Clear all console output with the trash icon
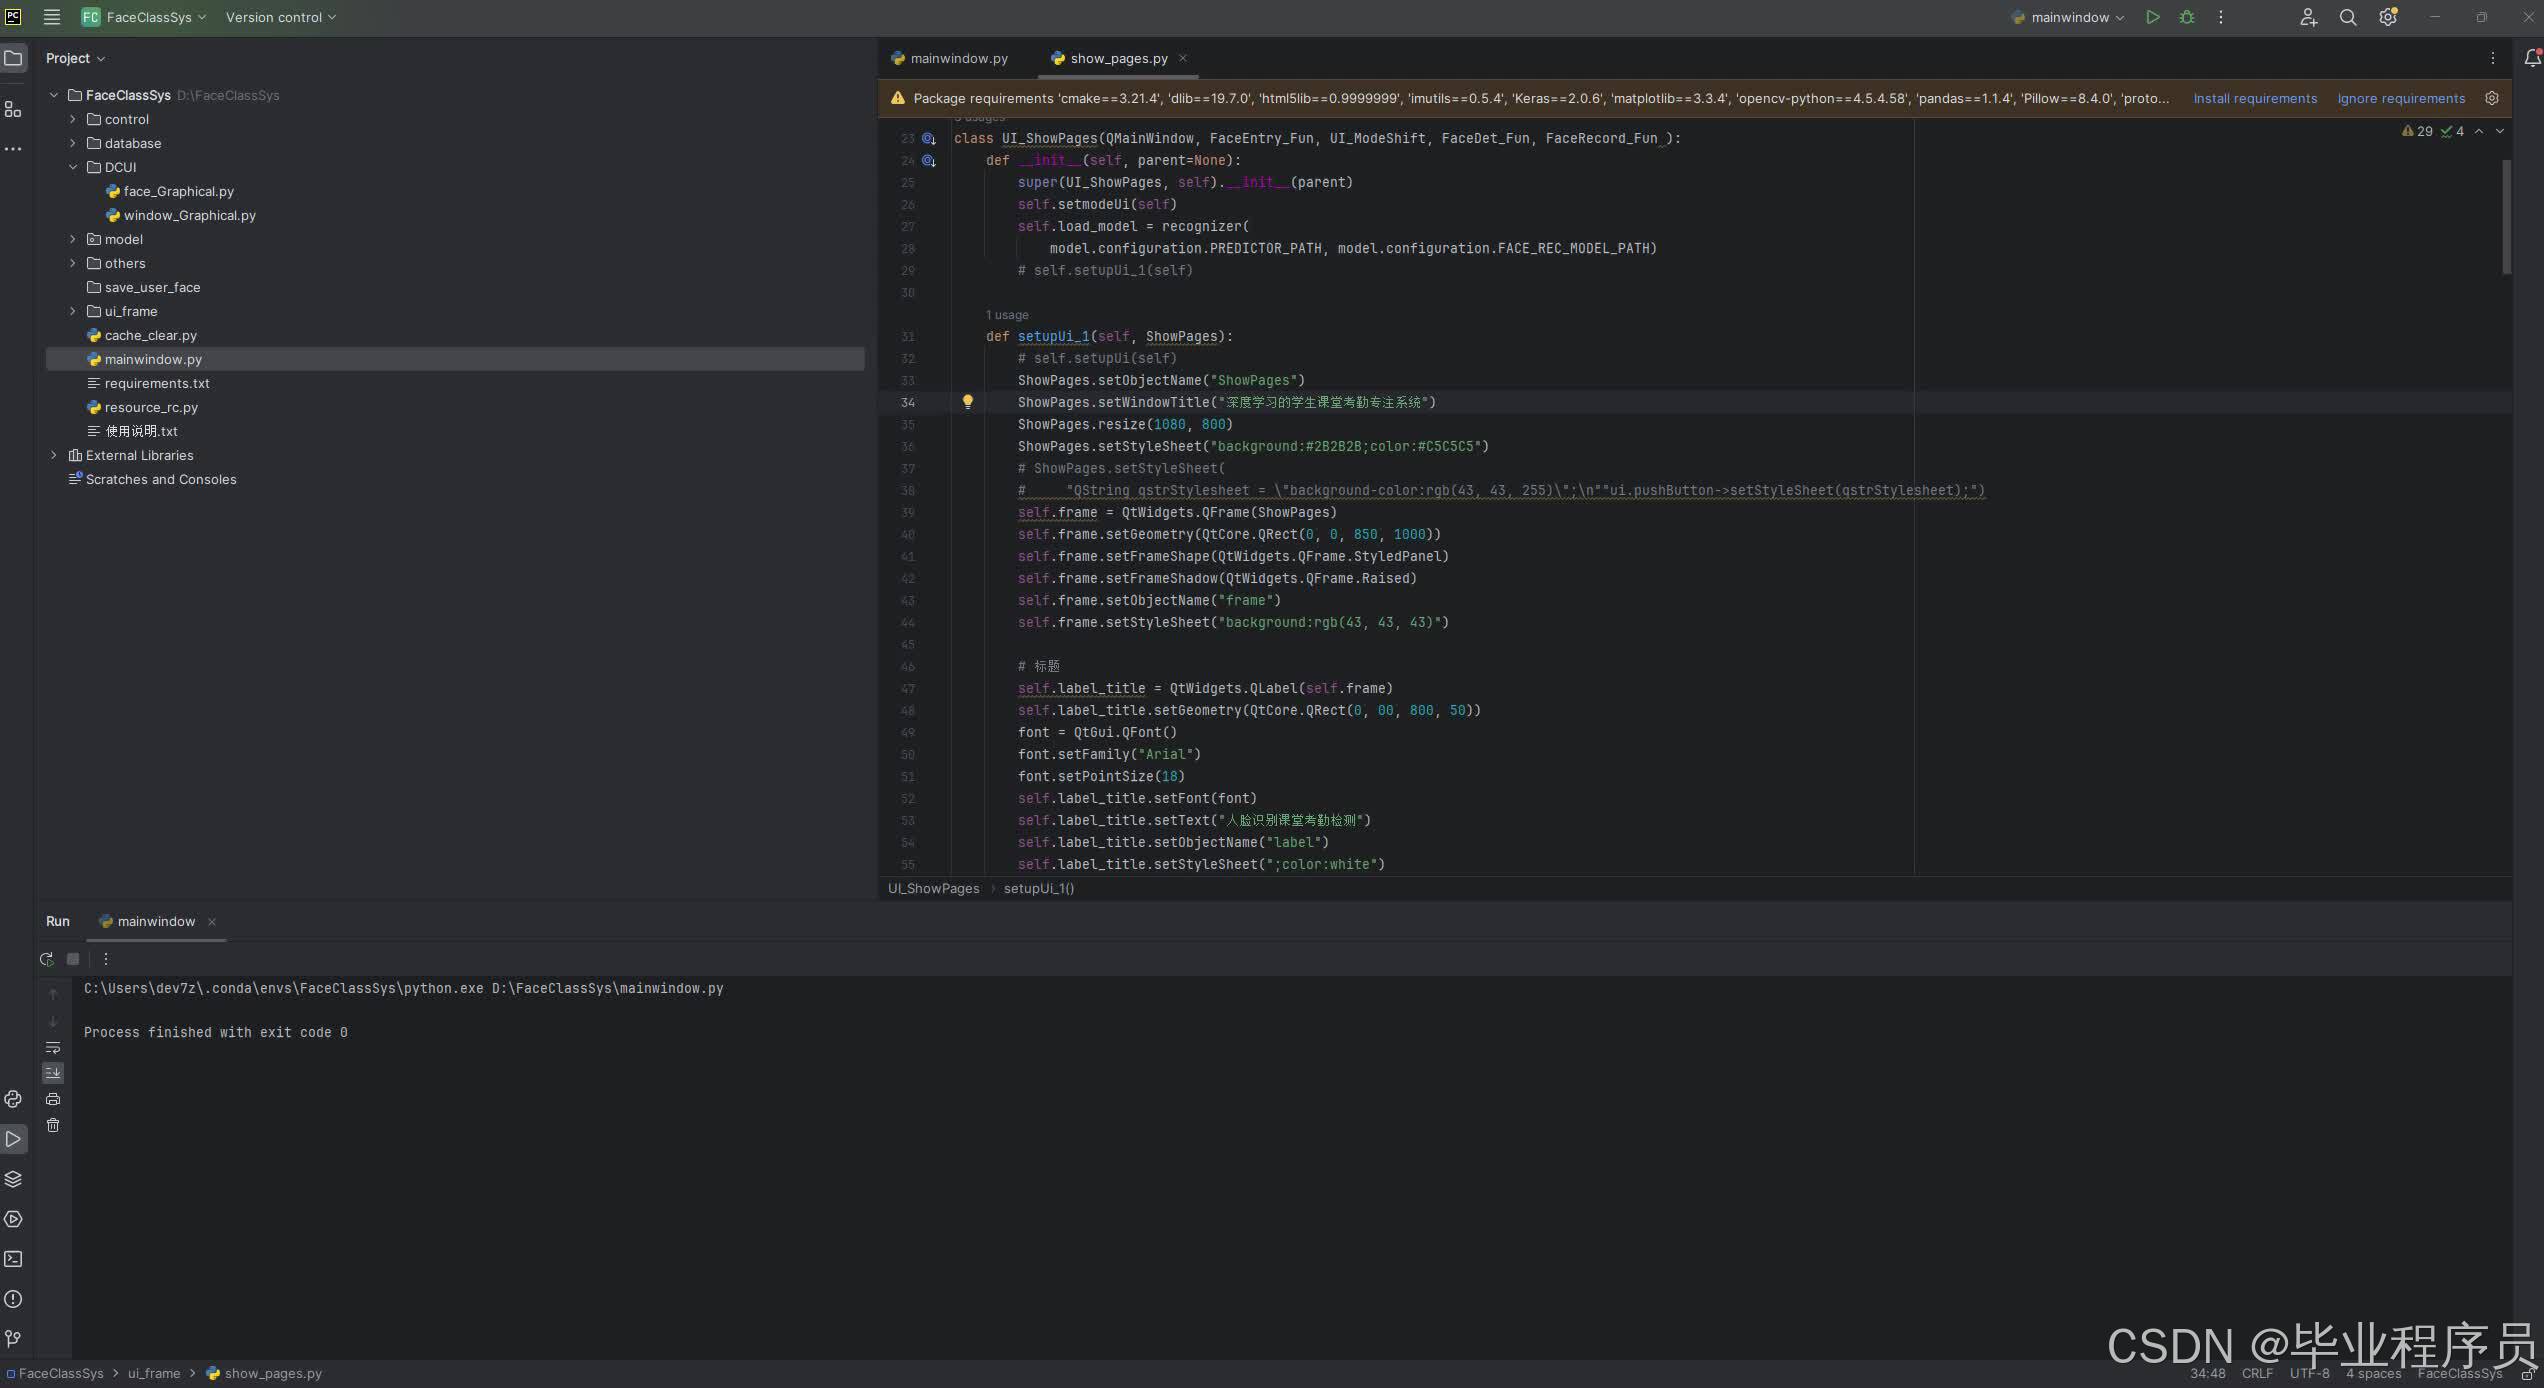This screenshot has height=1388, width=2544. (53, 1125)
